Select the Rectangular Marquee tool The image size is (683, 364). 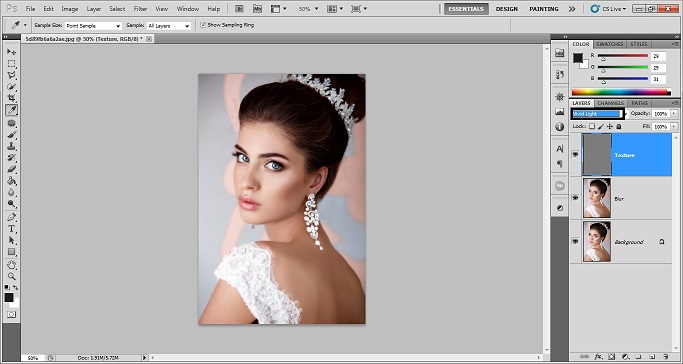click(x=11, y=64)
